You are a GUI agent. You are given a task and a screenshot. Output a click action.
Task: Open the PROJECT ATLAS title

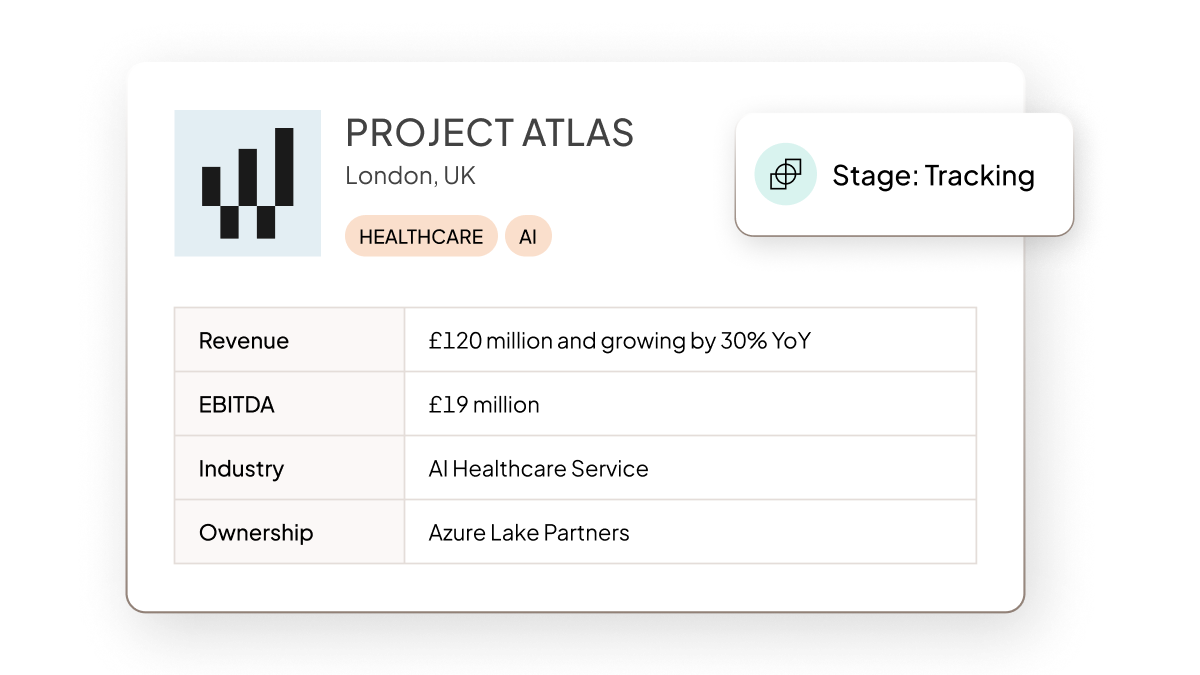489,133
